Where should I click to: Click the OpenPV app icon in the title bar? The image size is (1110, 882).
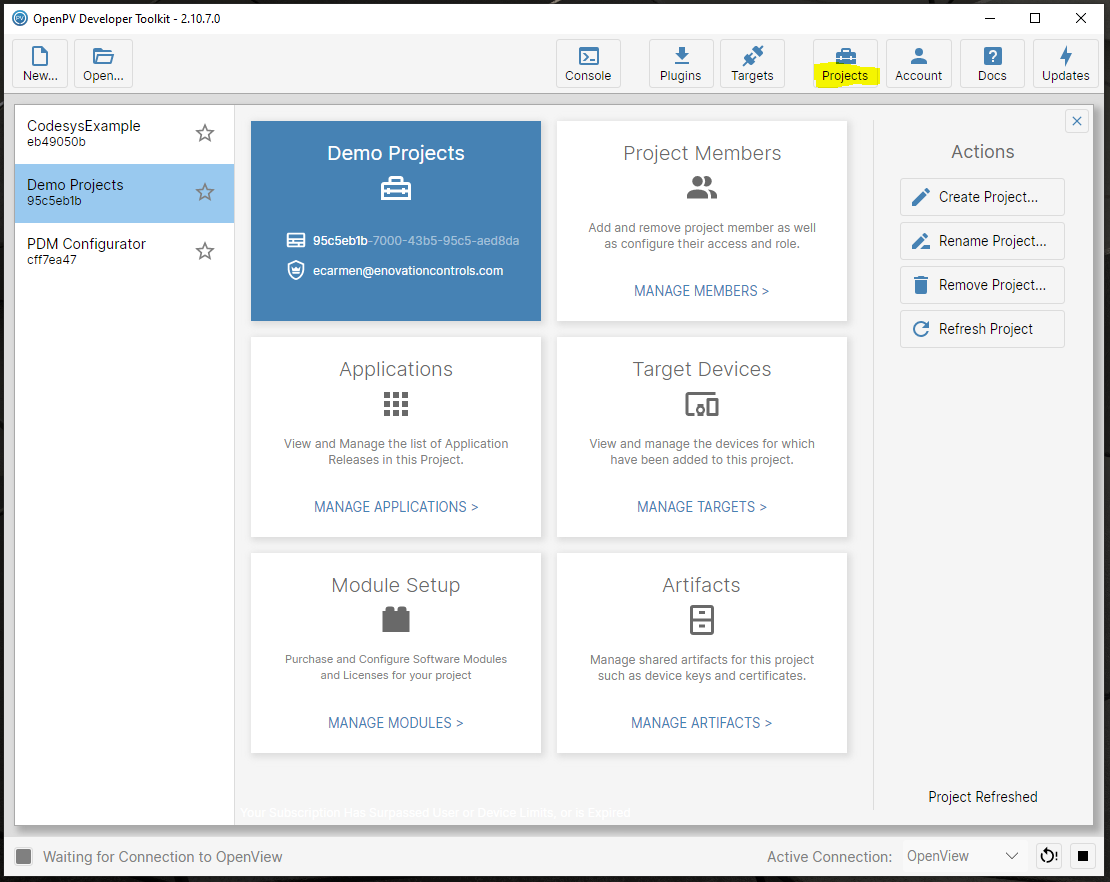[20, 18]
